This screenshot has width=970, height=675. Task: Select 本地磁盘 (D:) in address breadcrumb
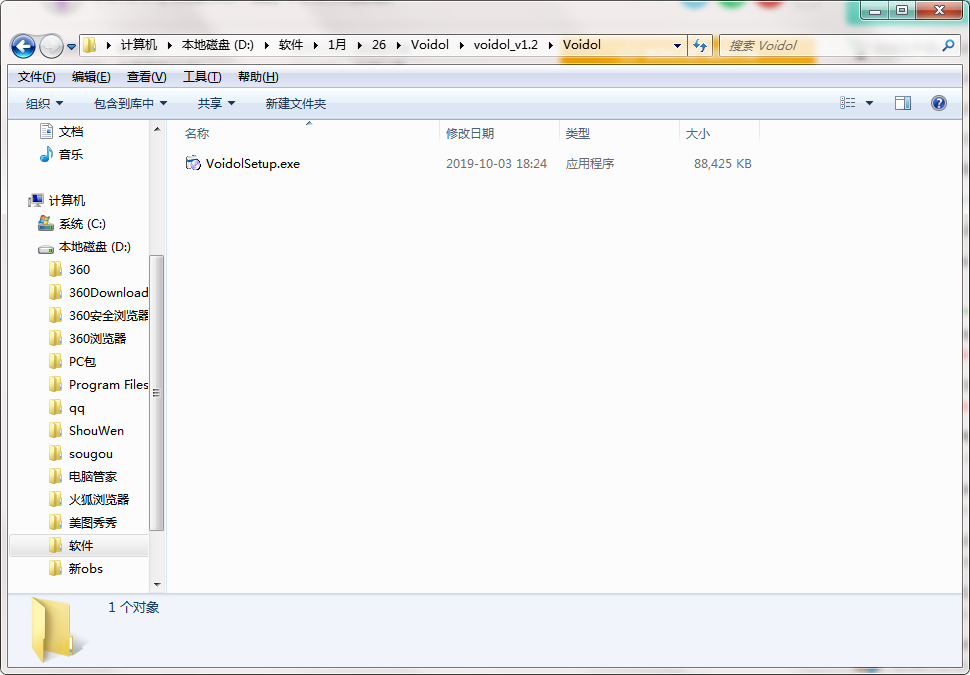217,45
